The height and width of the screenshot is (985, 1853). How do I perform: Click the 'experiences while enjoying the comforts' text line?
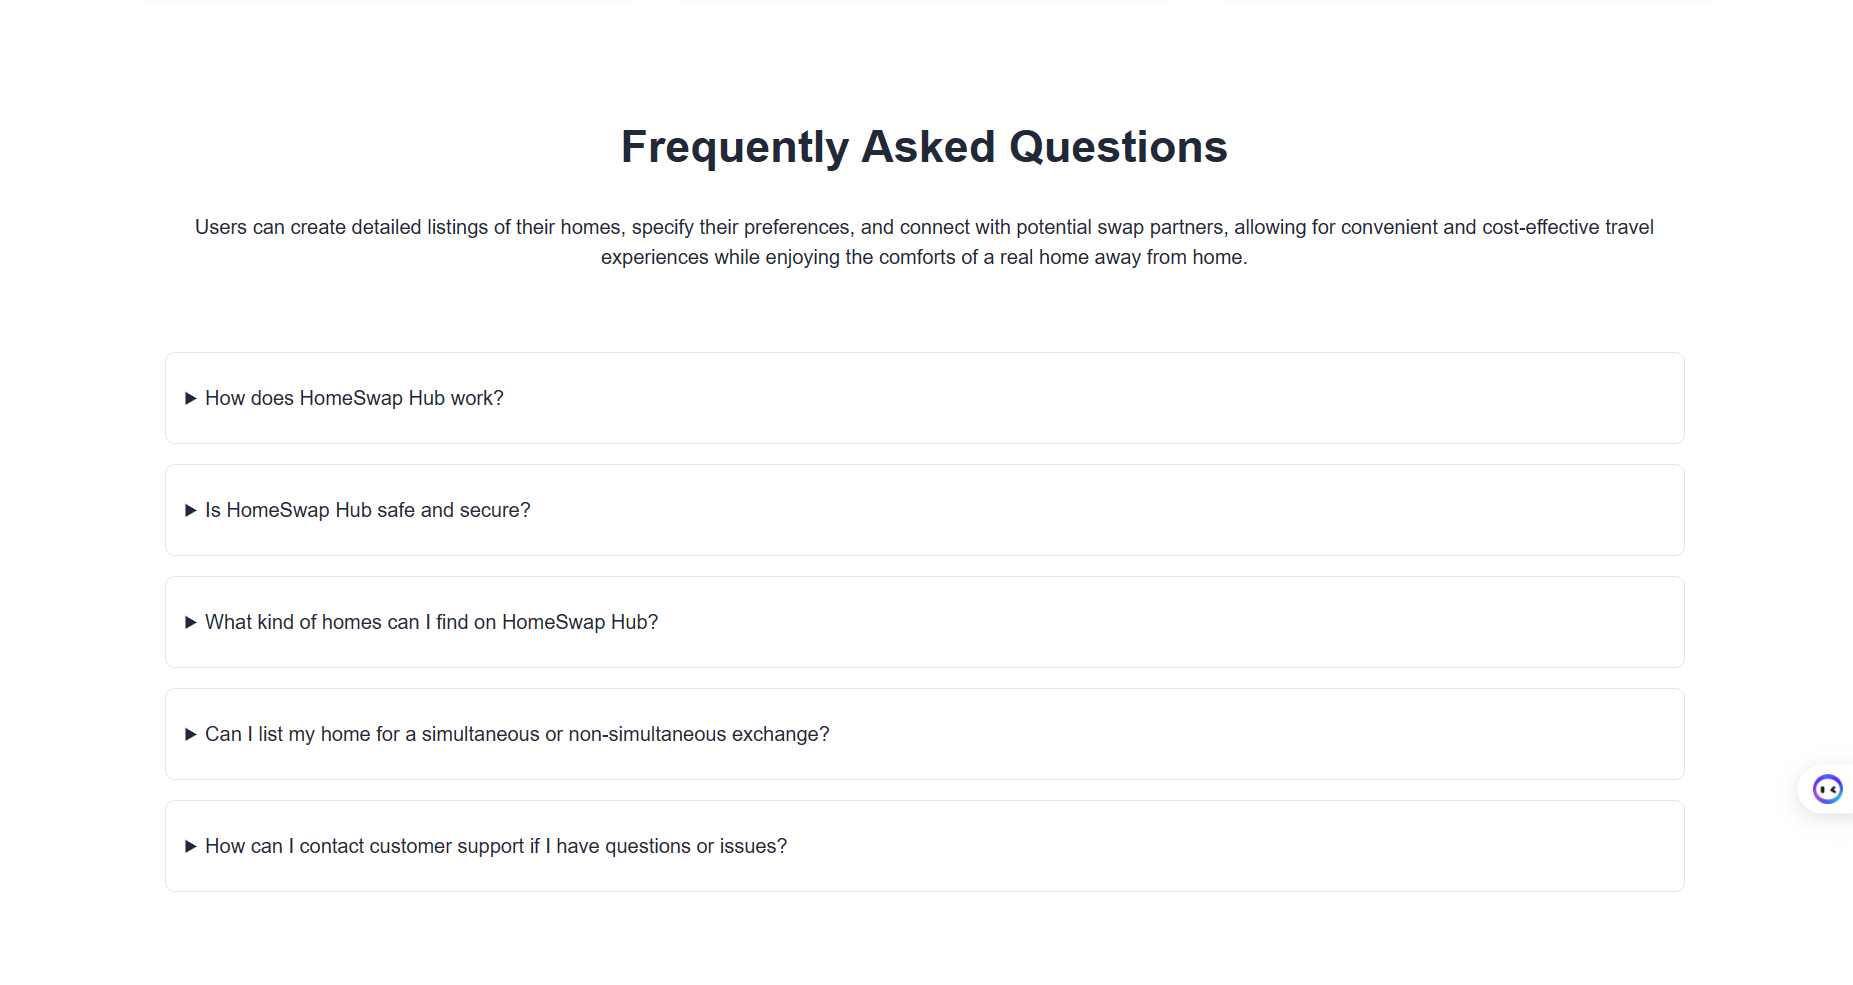click(x=924, y=257)
